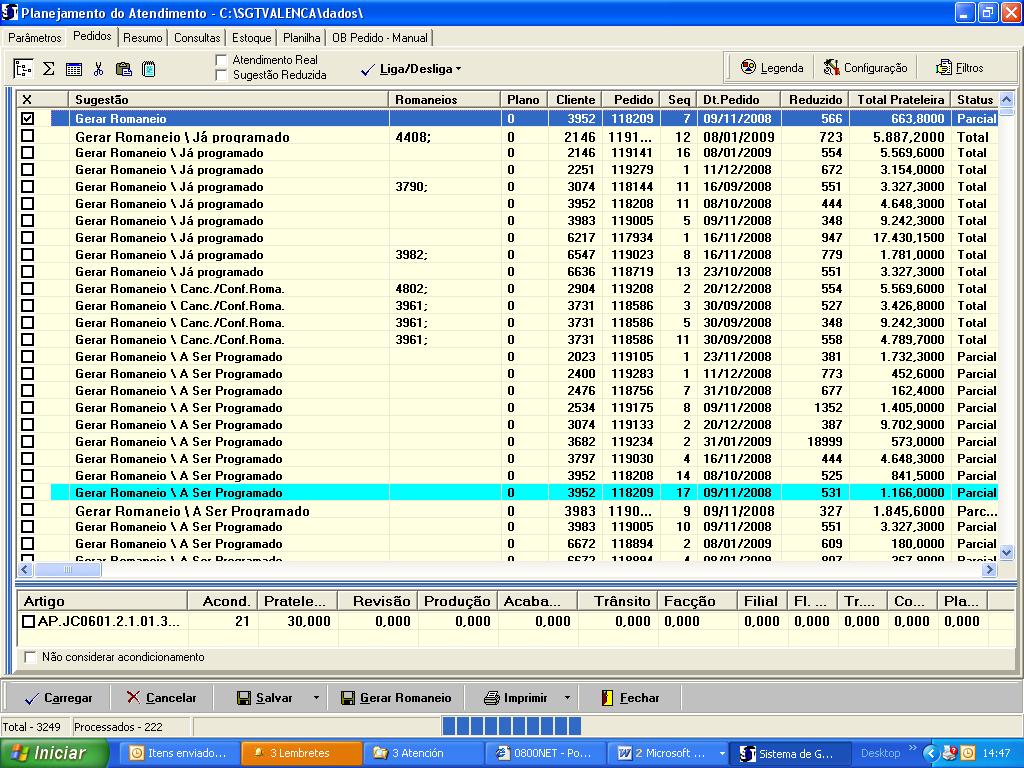This screenshot has height=768, width=1024.
Task: Click the table grid icon in toolbar
Action: [74, 69]
